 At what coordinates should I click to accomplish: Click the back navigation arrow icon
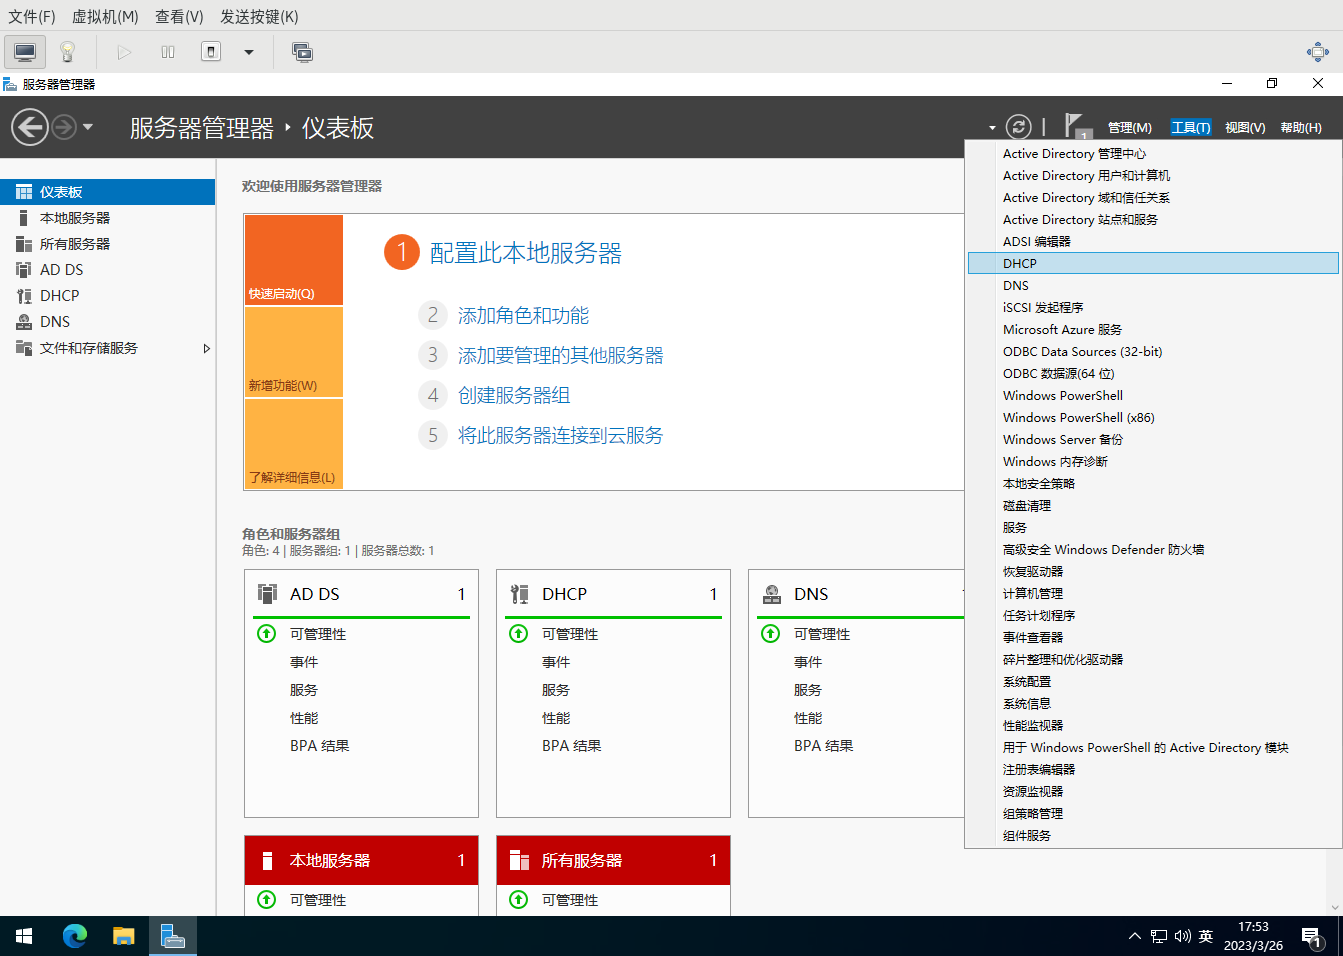(x=30, y=127)
